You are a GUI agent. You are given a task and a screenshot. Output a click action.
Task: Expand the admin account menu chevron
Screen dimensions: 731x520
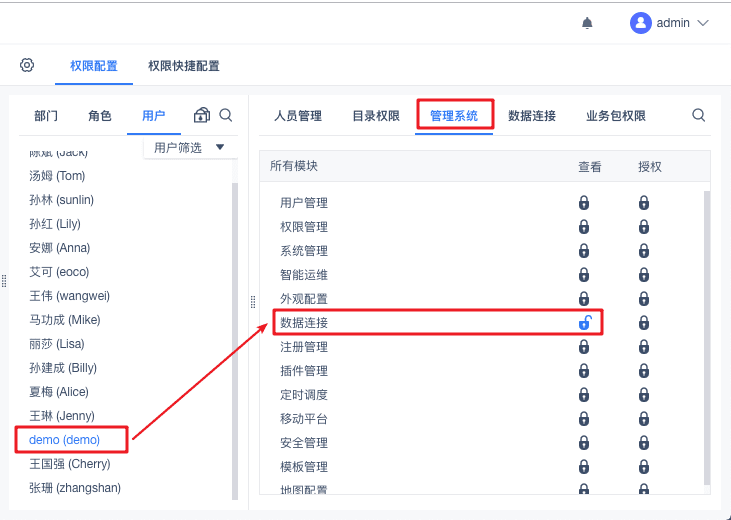(703, 23)
